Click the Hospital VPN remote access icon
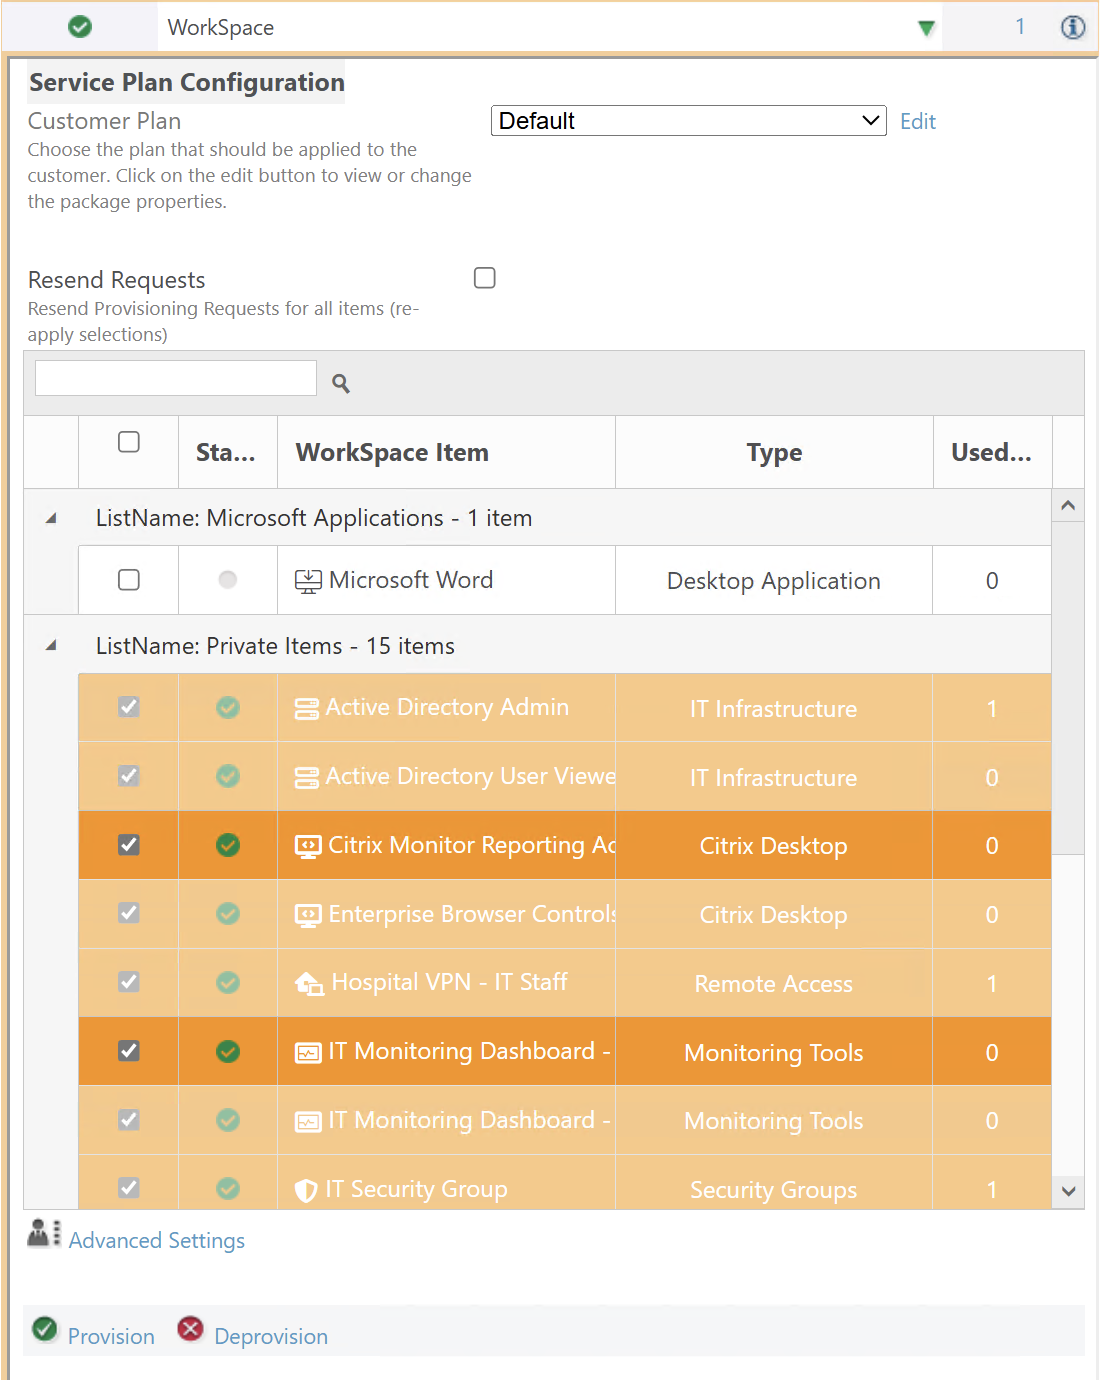Viewport: 1100px width, 1380px height. 309,984
